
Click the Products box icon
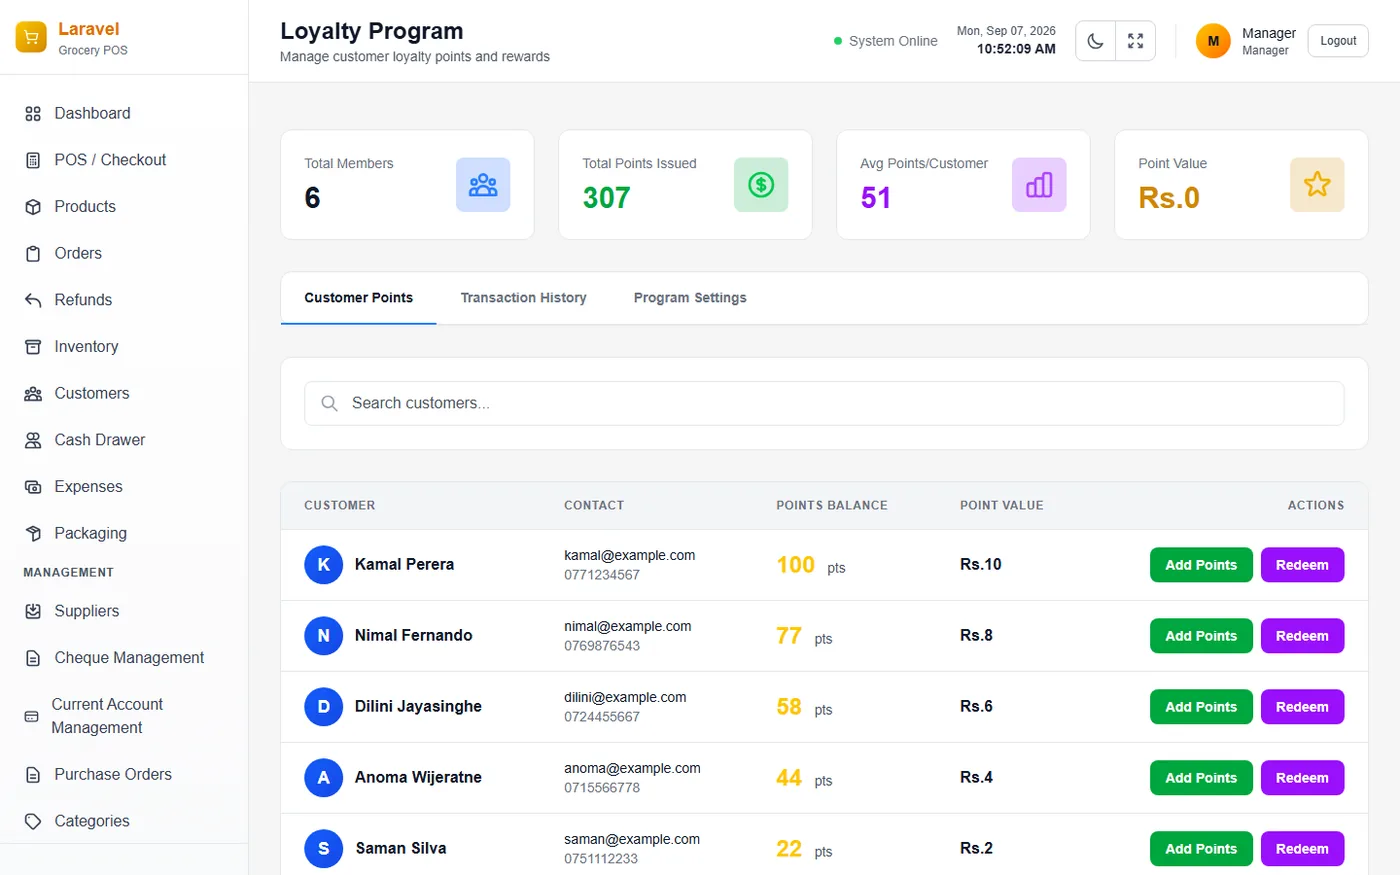[33, 207]
